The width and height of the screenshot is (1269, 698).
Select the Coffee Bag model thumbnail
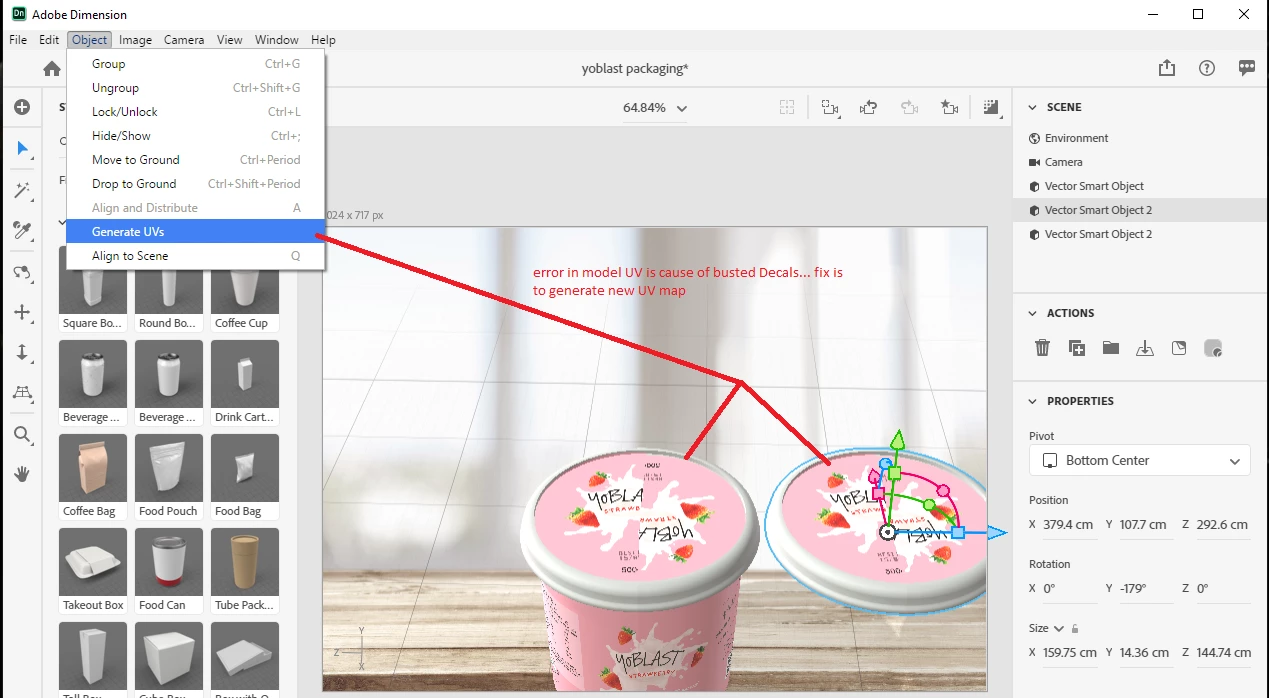coord(93,475)
